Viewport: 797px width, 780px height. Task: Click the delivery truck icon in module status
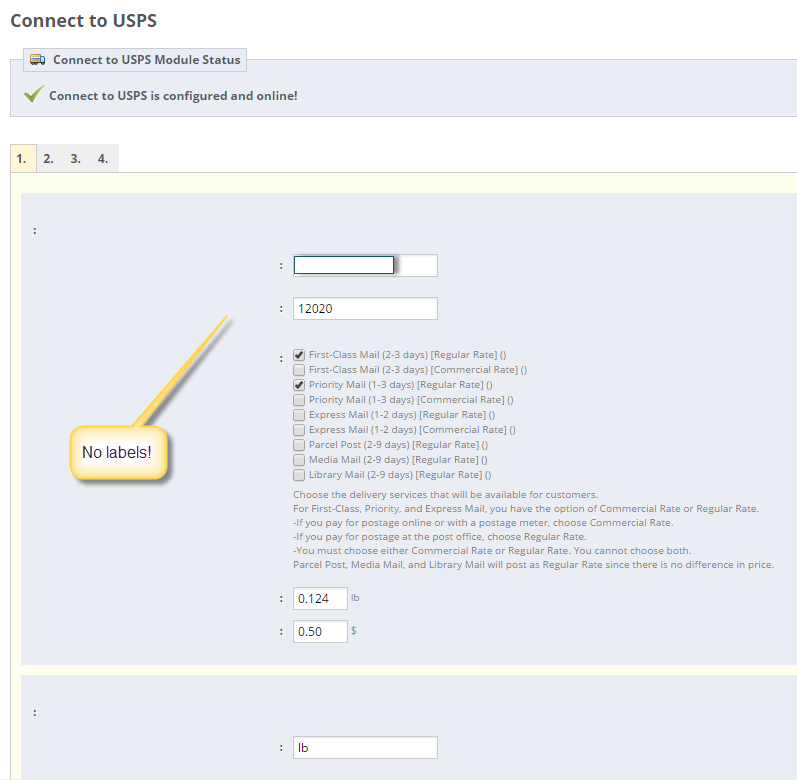[x=37, y=60]
